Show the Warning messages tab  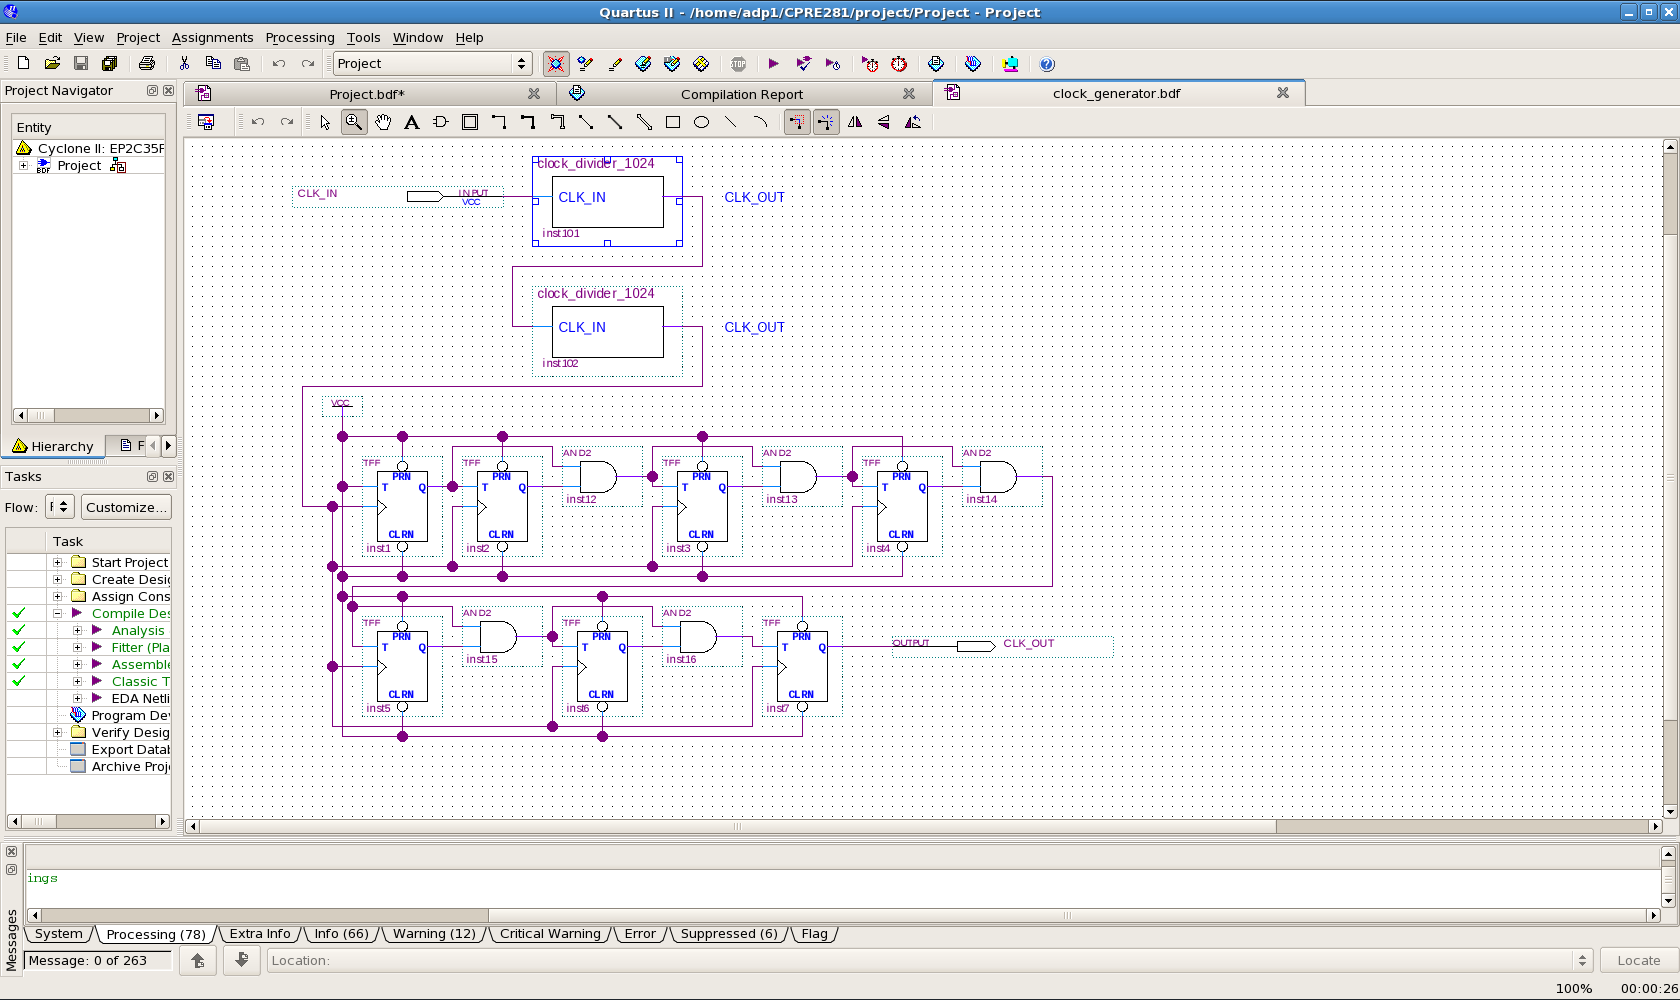[x=434, y=933]
